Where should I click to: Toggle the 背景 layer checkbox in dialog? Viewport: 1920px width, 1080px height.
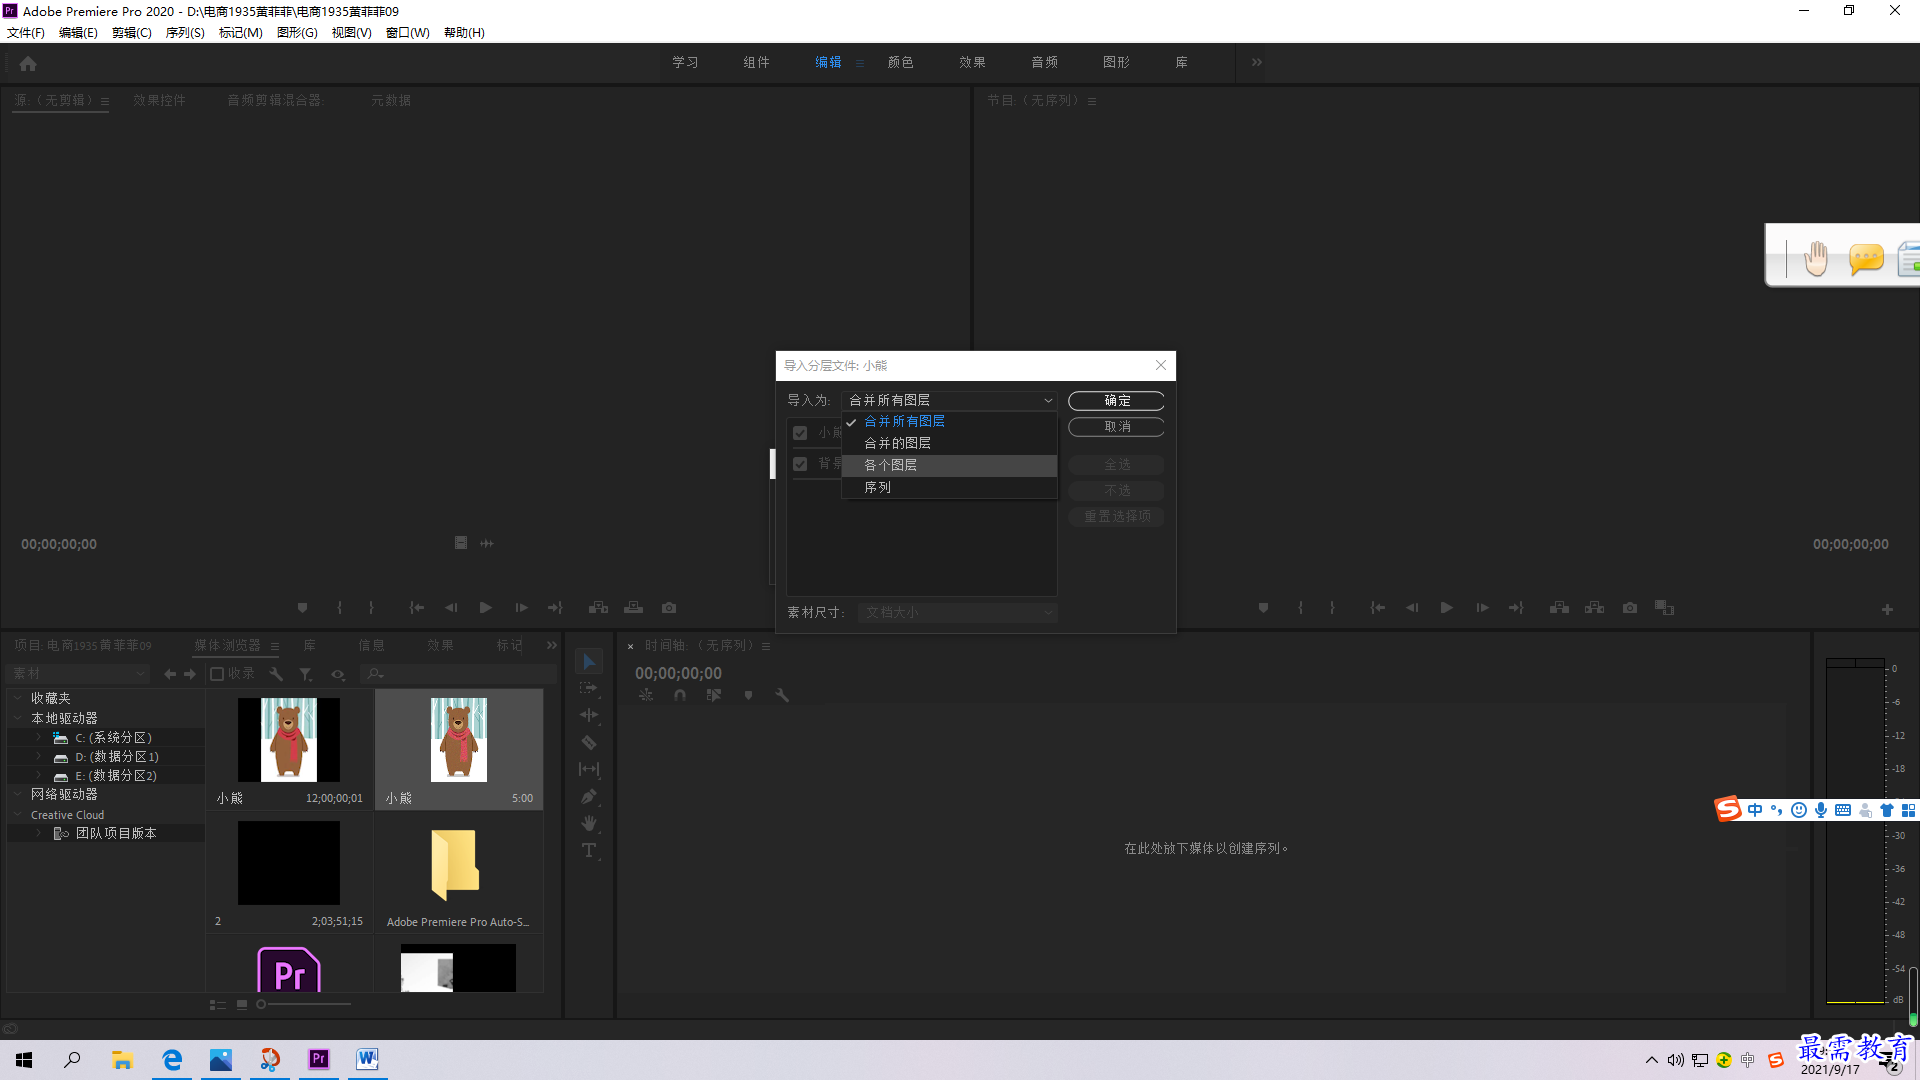(x=800, y=464)
